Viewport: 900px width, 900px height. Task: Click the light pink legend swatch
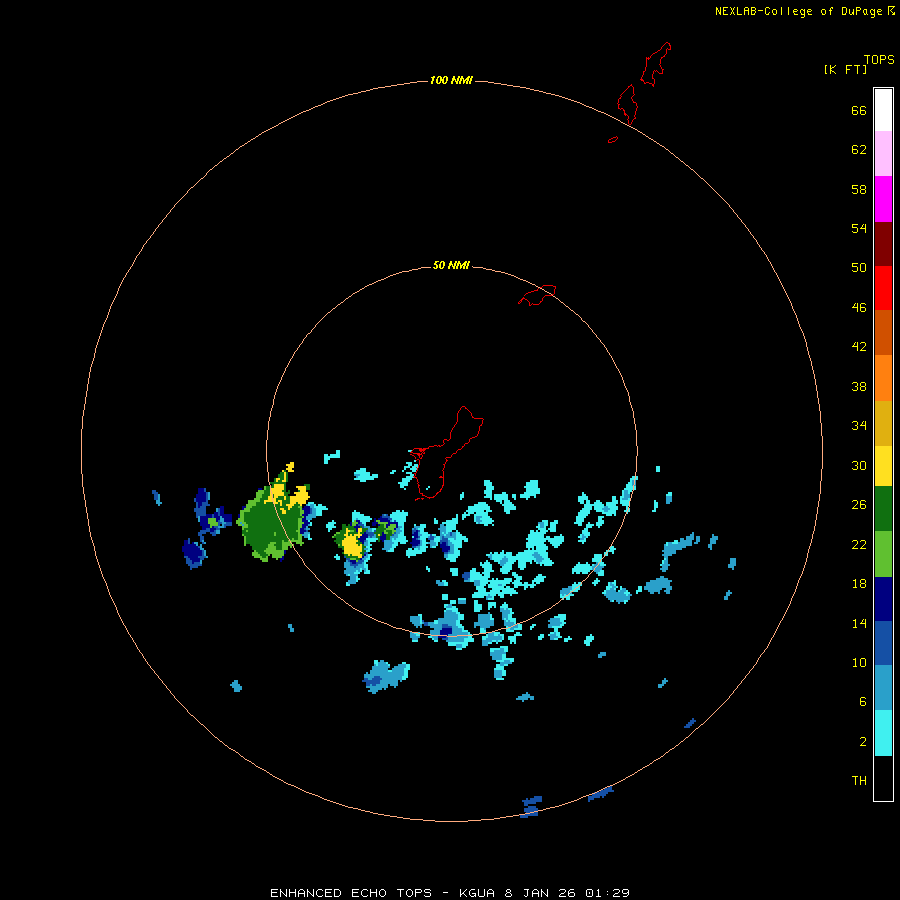pos(883,154)
